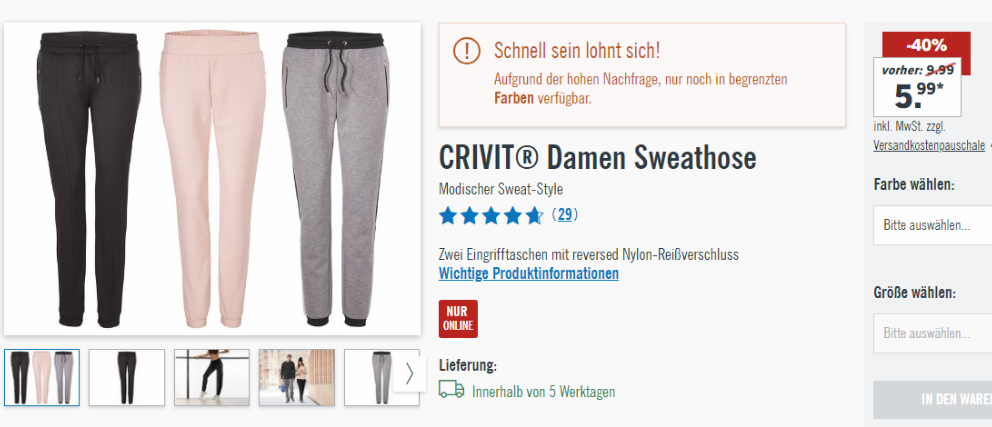This screenshot has width=992, height=427.
Task: Follow the Versandkostenpauschale link
Action: [x=929, y=145]
